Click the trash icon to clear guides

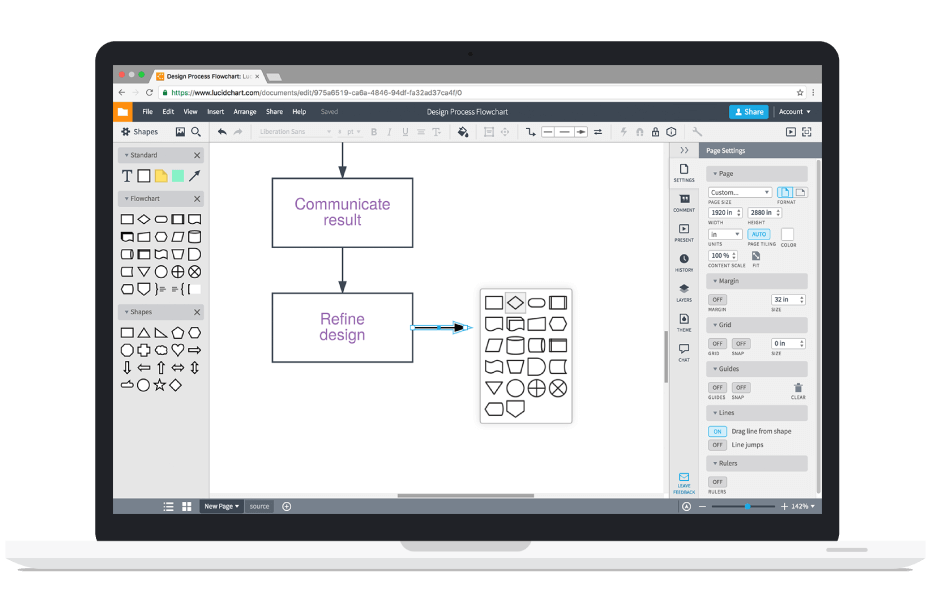798,387
